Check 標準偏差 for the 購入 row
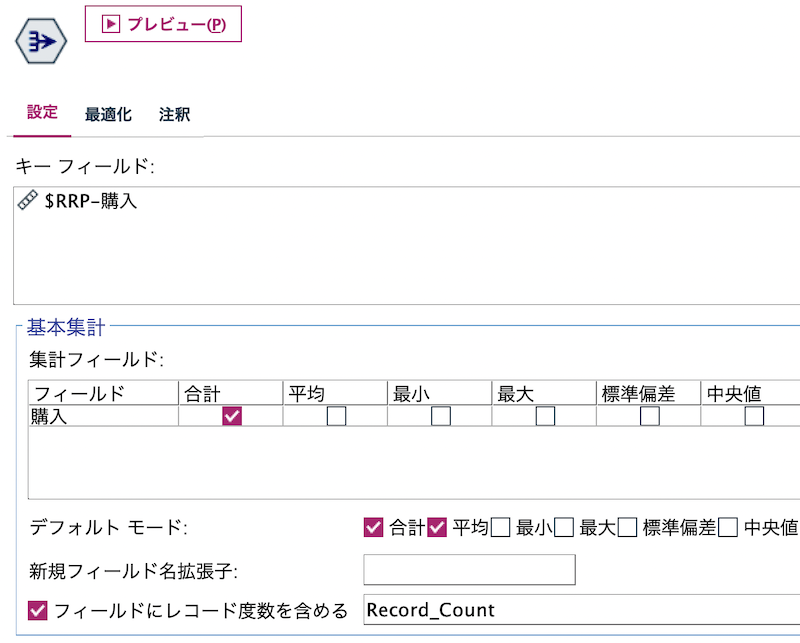The width and height of the screenshot is (800, 643). (x=649, y=415)
